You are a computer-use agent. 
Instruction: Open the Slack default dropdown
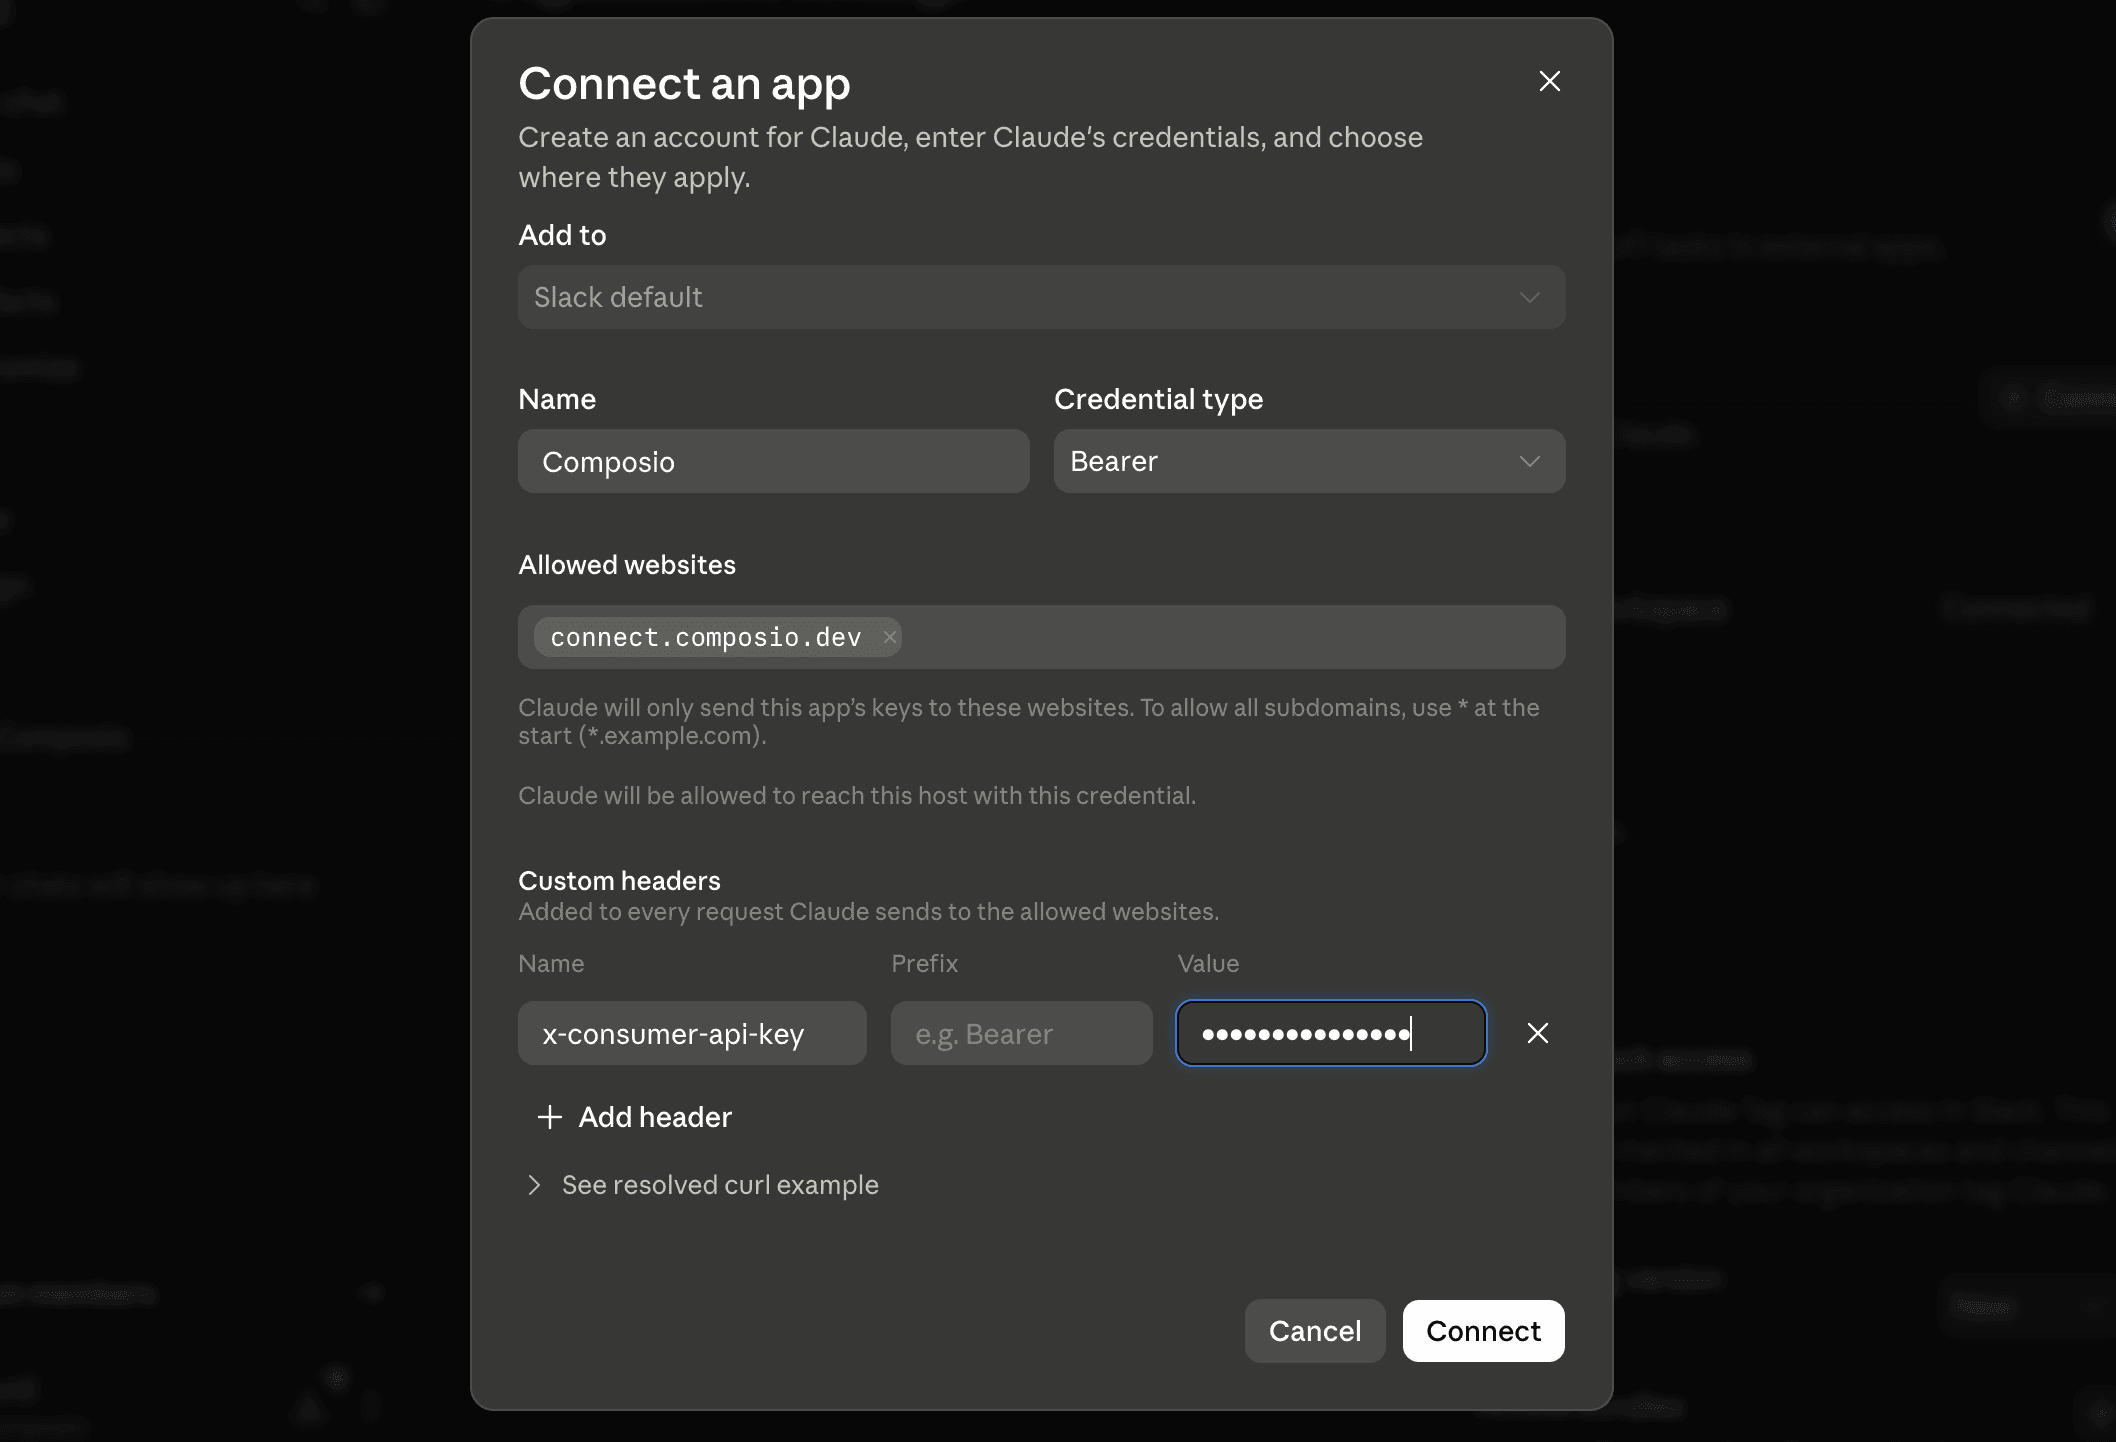pos(1041,297)
